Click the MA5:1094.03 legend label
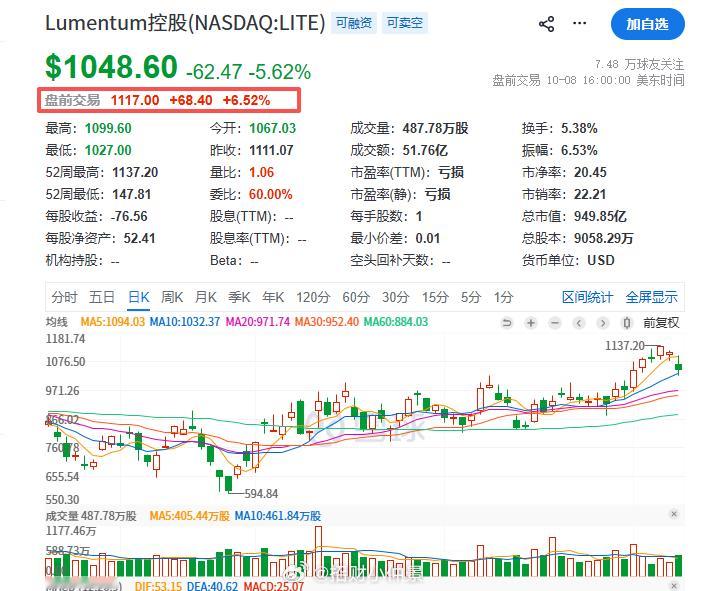Screen dimensions: 710x591 [112, 322]
